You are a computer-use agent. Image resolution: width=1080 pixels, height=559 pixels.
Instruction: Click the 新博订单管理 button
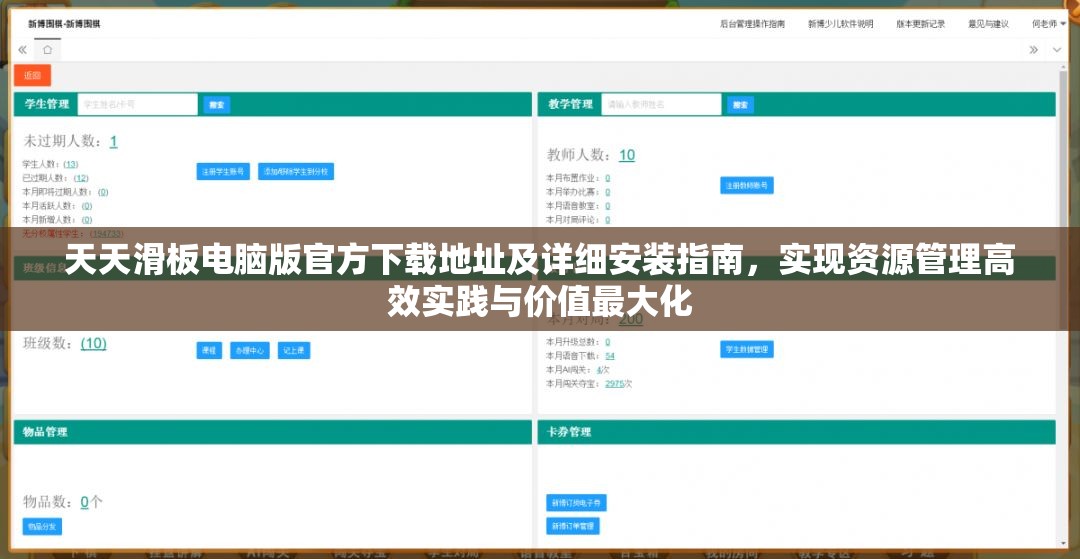(x=572, y=527)
